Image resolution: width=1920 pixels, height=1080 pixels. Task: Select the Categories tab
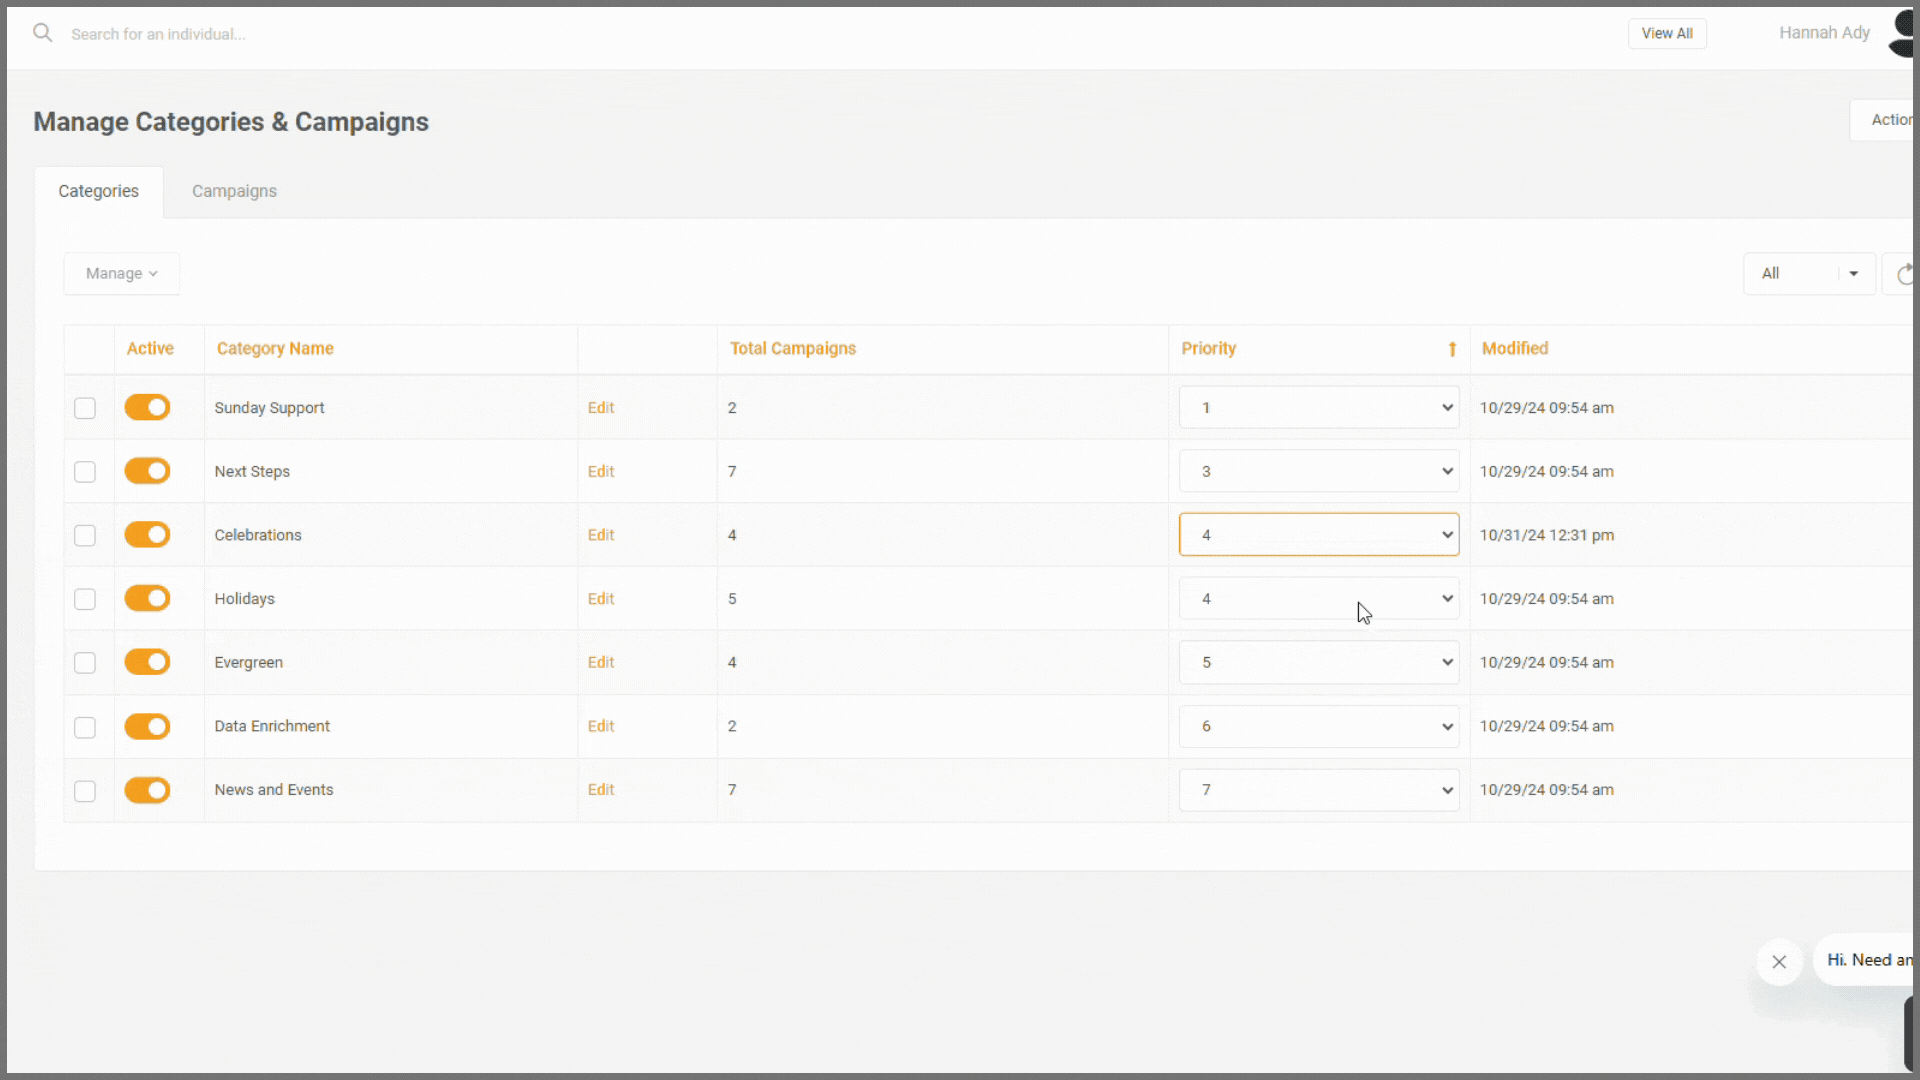(98, 191)
